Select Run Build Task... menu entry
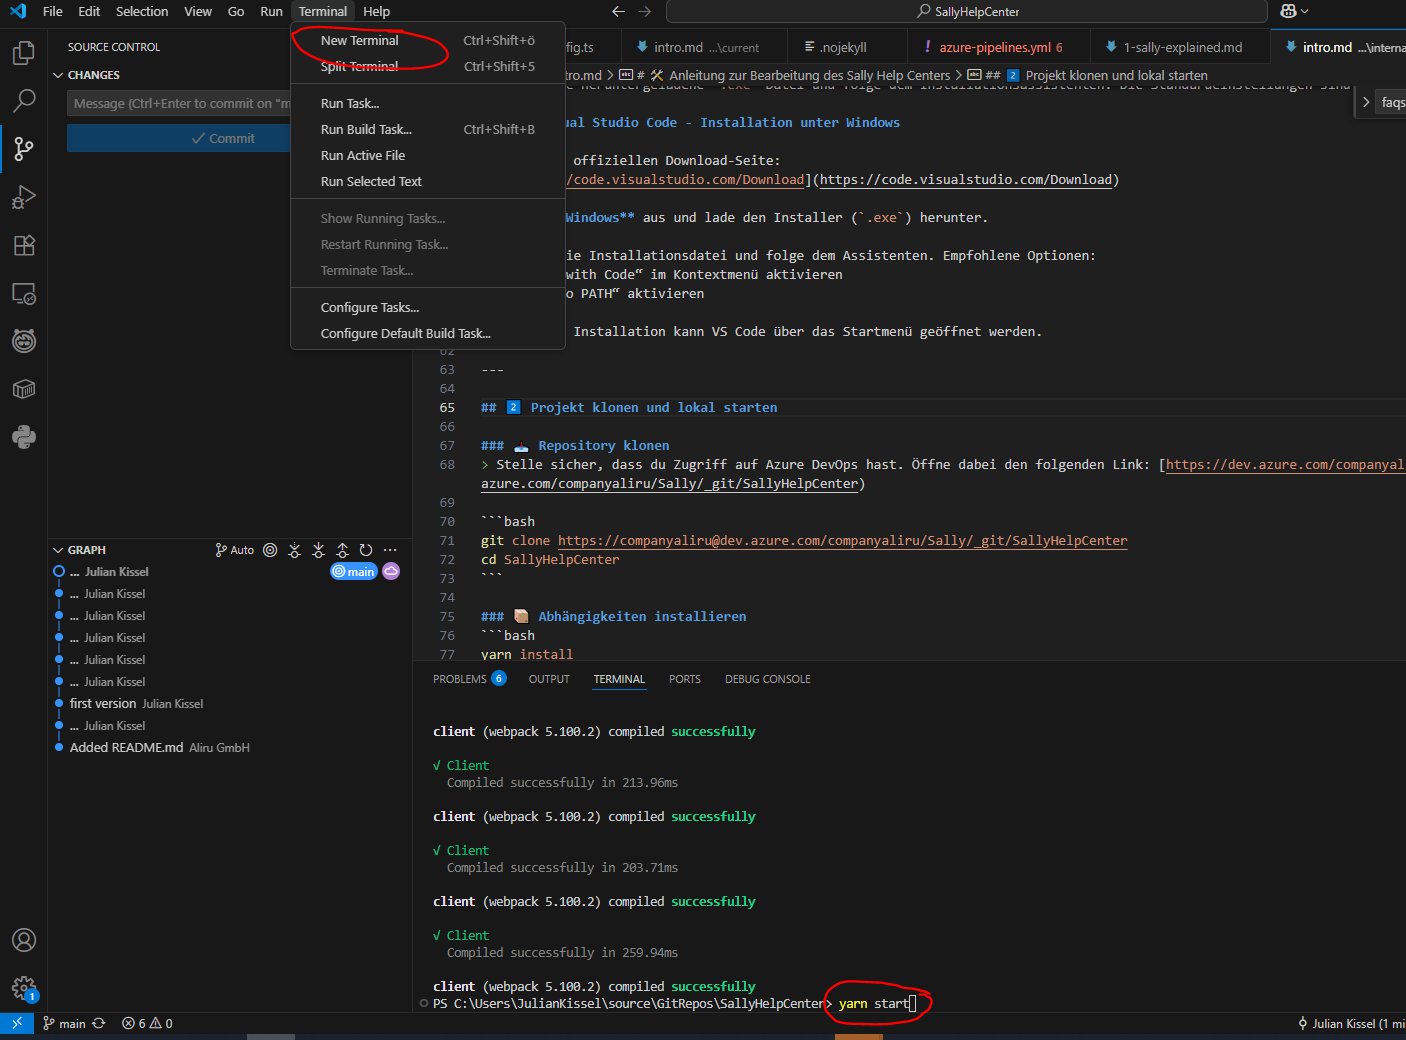 427,129
